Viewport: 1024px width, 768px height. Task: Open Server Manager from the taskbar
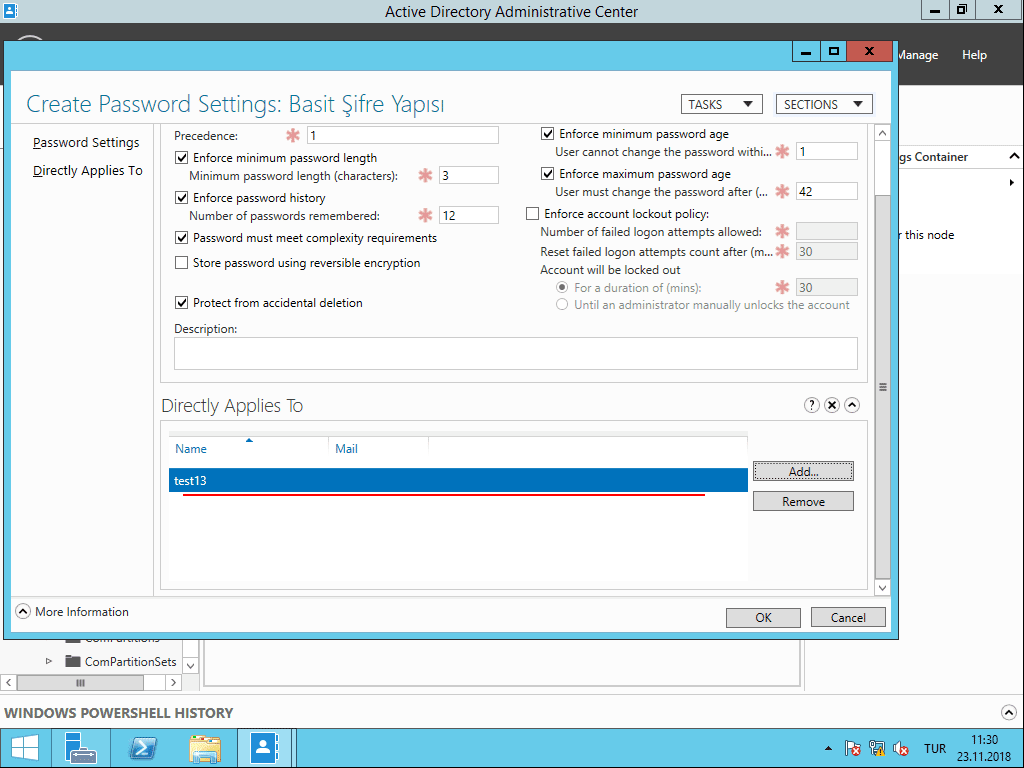click(x=81, y=748)
